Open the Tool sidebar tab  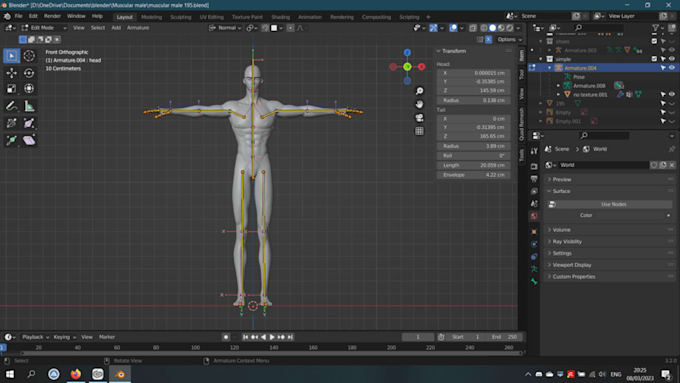[522, 75]
